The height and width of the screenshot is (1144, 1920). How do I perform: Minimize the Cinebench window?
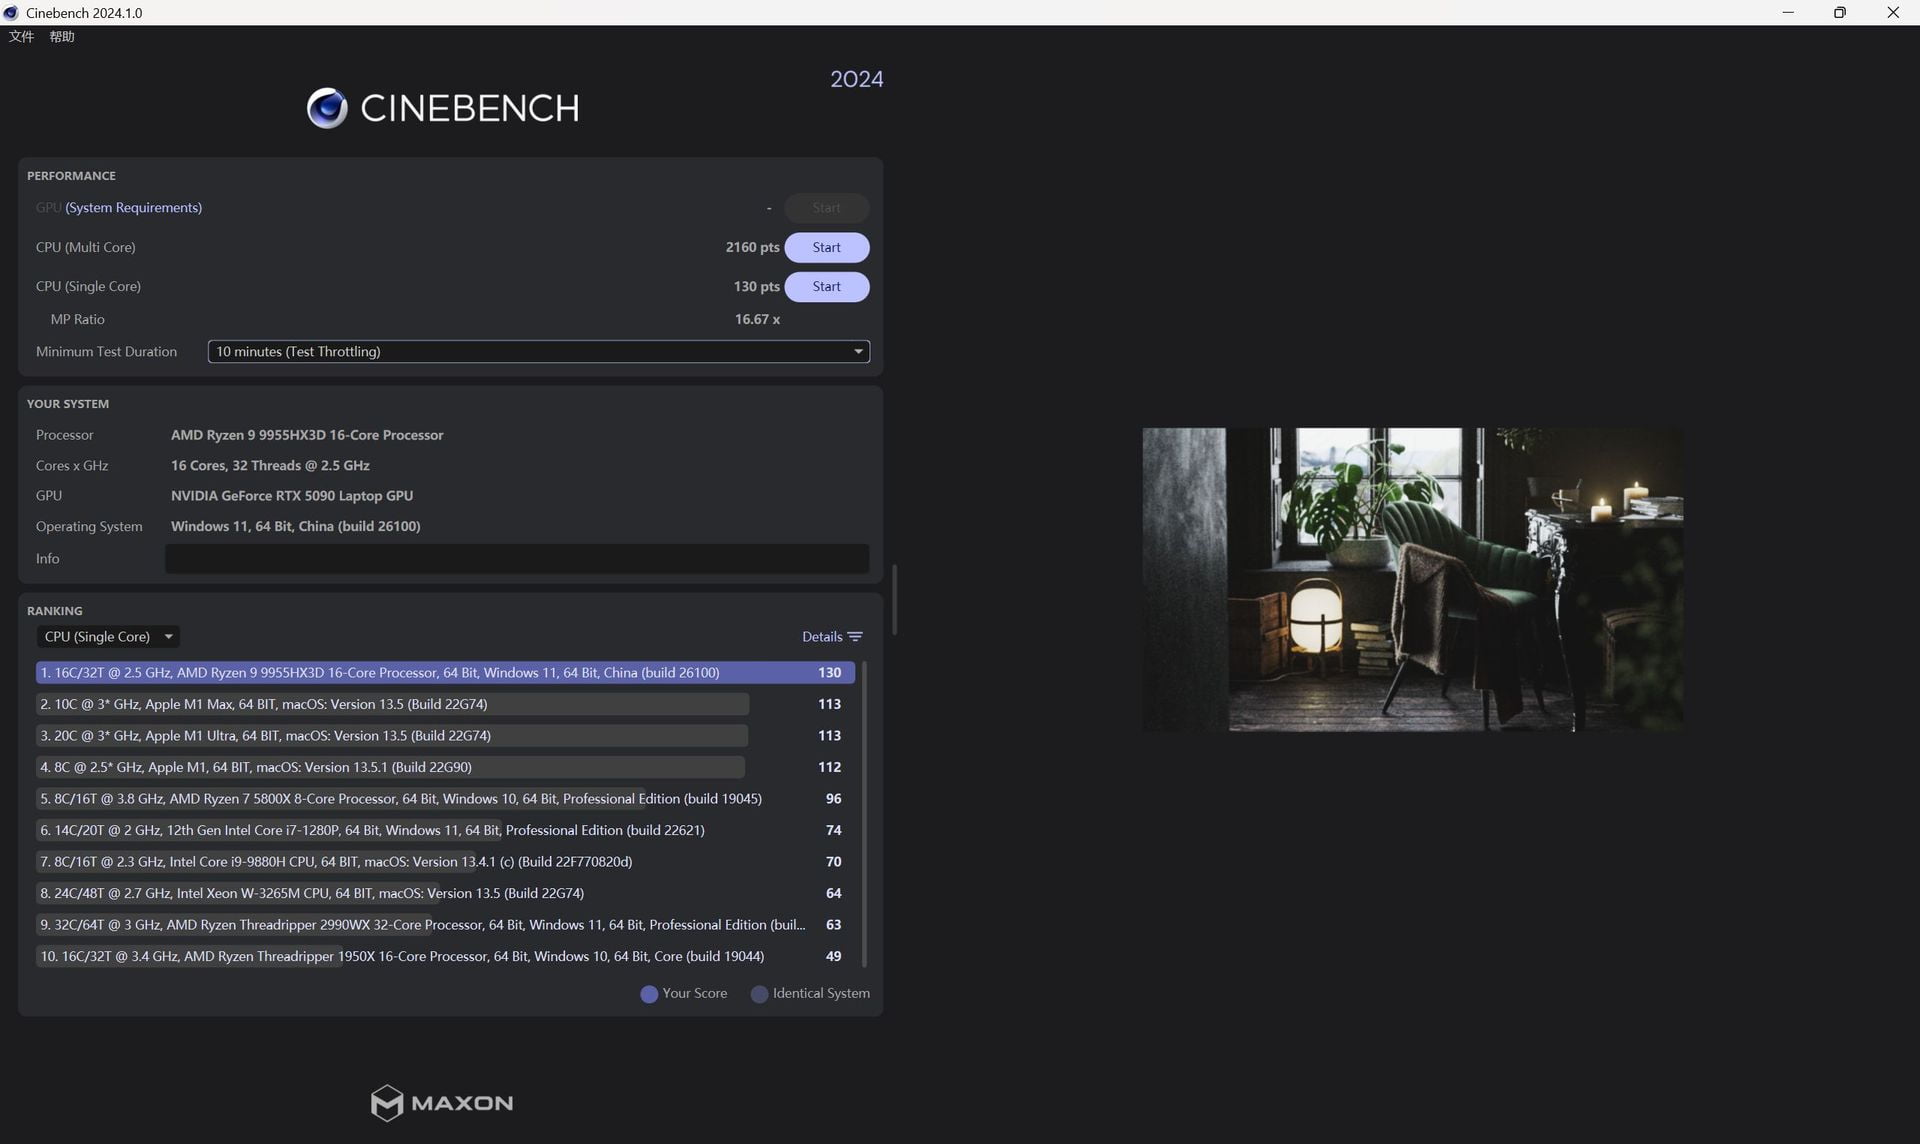[x=1788, y=12]
